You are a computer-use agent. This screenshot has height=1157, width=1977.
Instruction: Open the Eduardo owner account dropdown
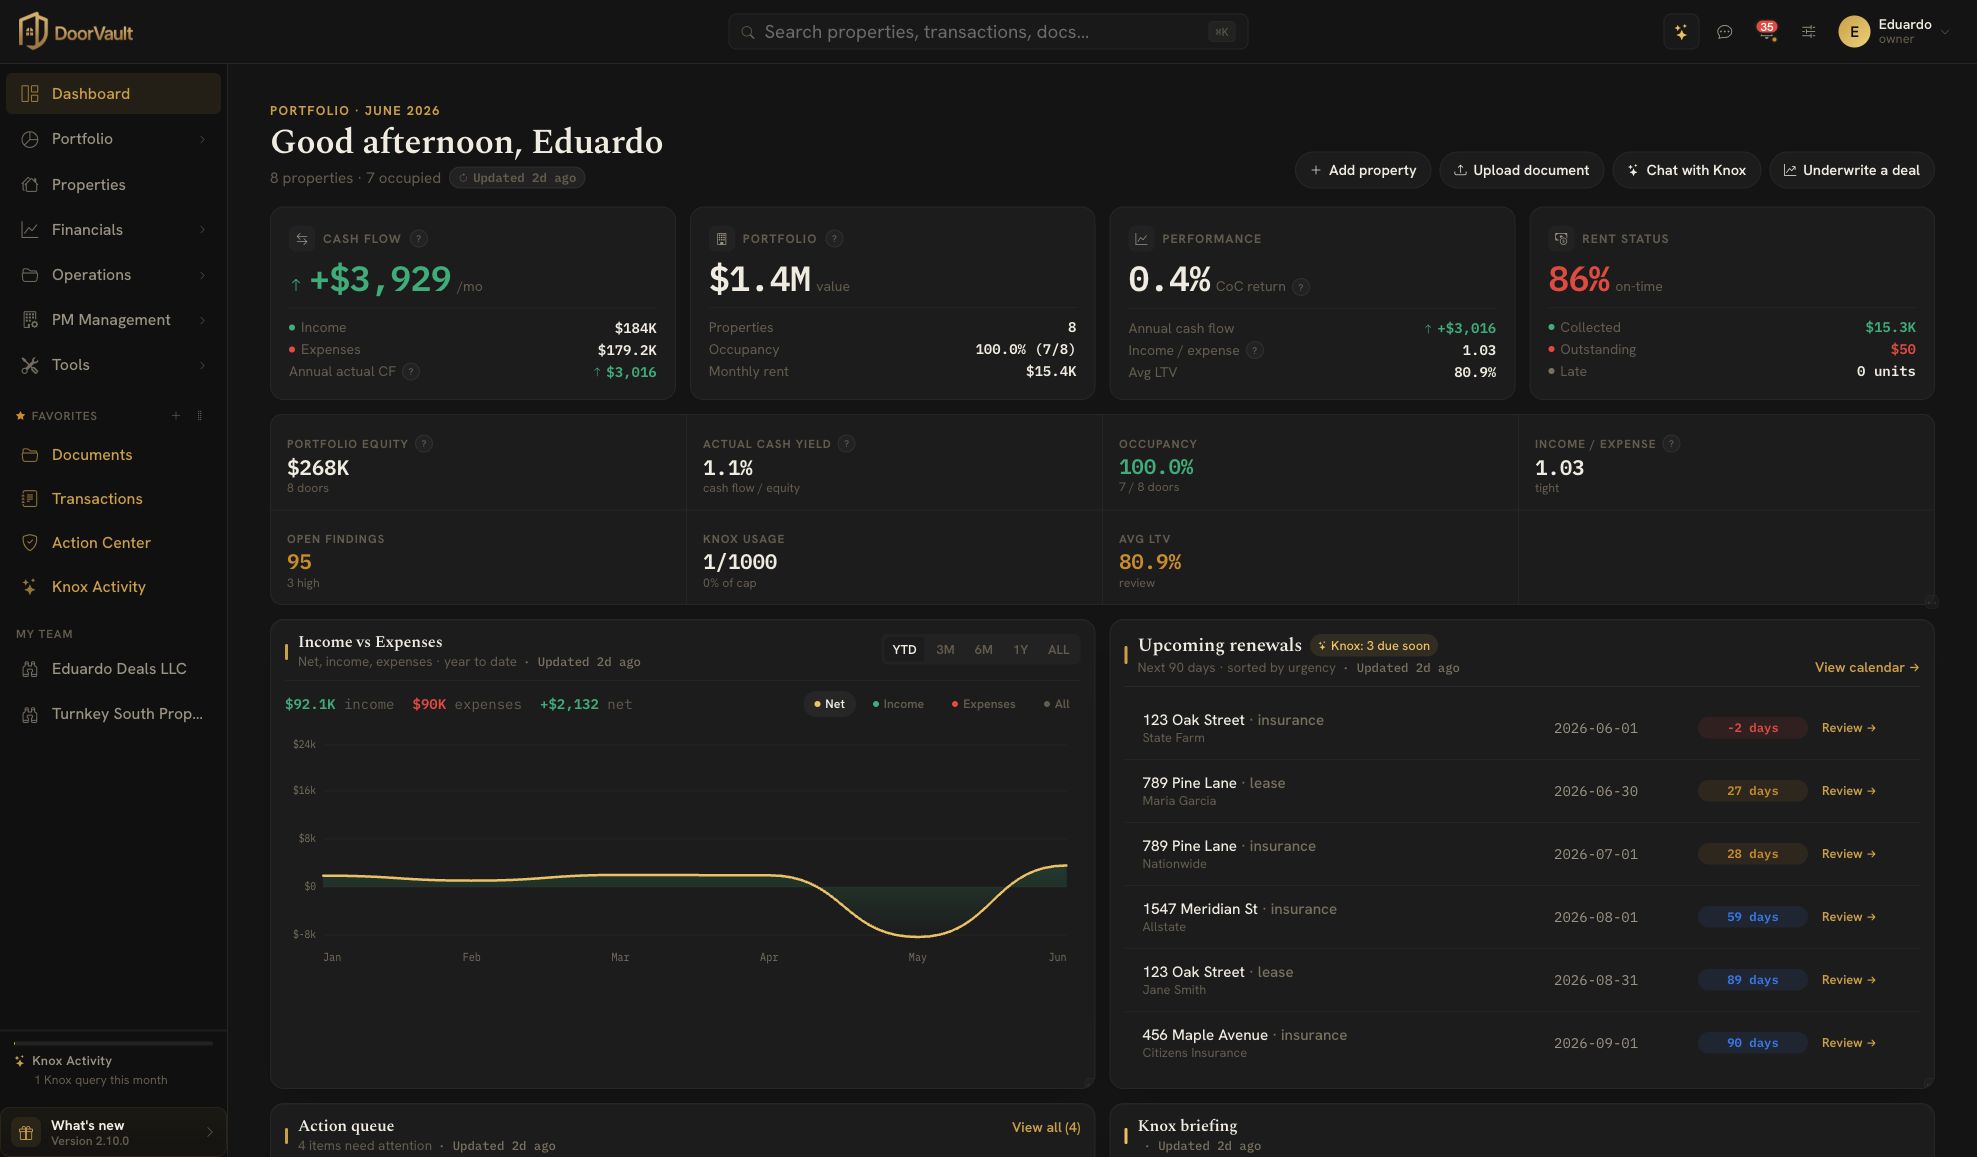[1894, 32]
